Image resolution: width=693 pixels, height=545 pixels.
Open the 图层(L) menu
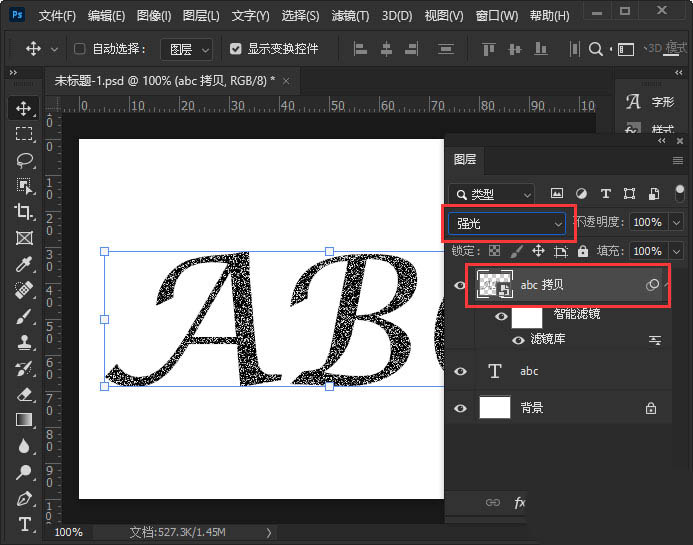(201, 16)
